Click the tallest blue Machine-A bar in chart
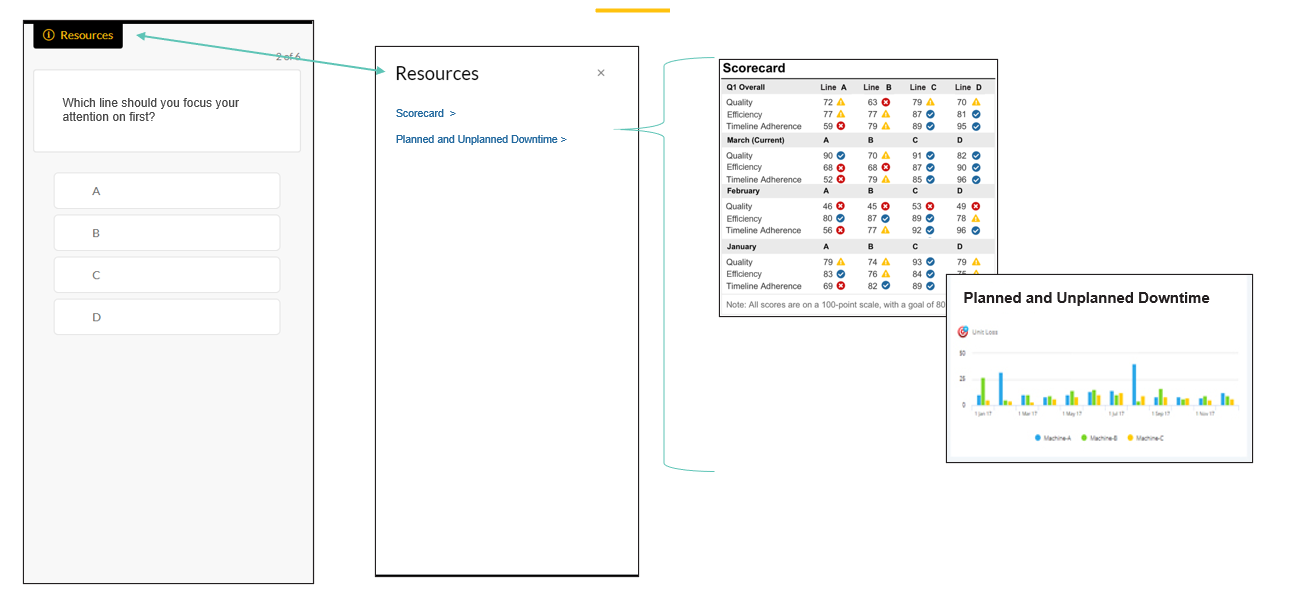This screenshot has height=597, width=1289. (x=1134, y=384)
